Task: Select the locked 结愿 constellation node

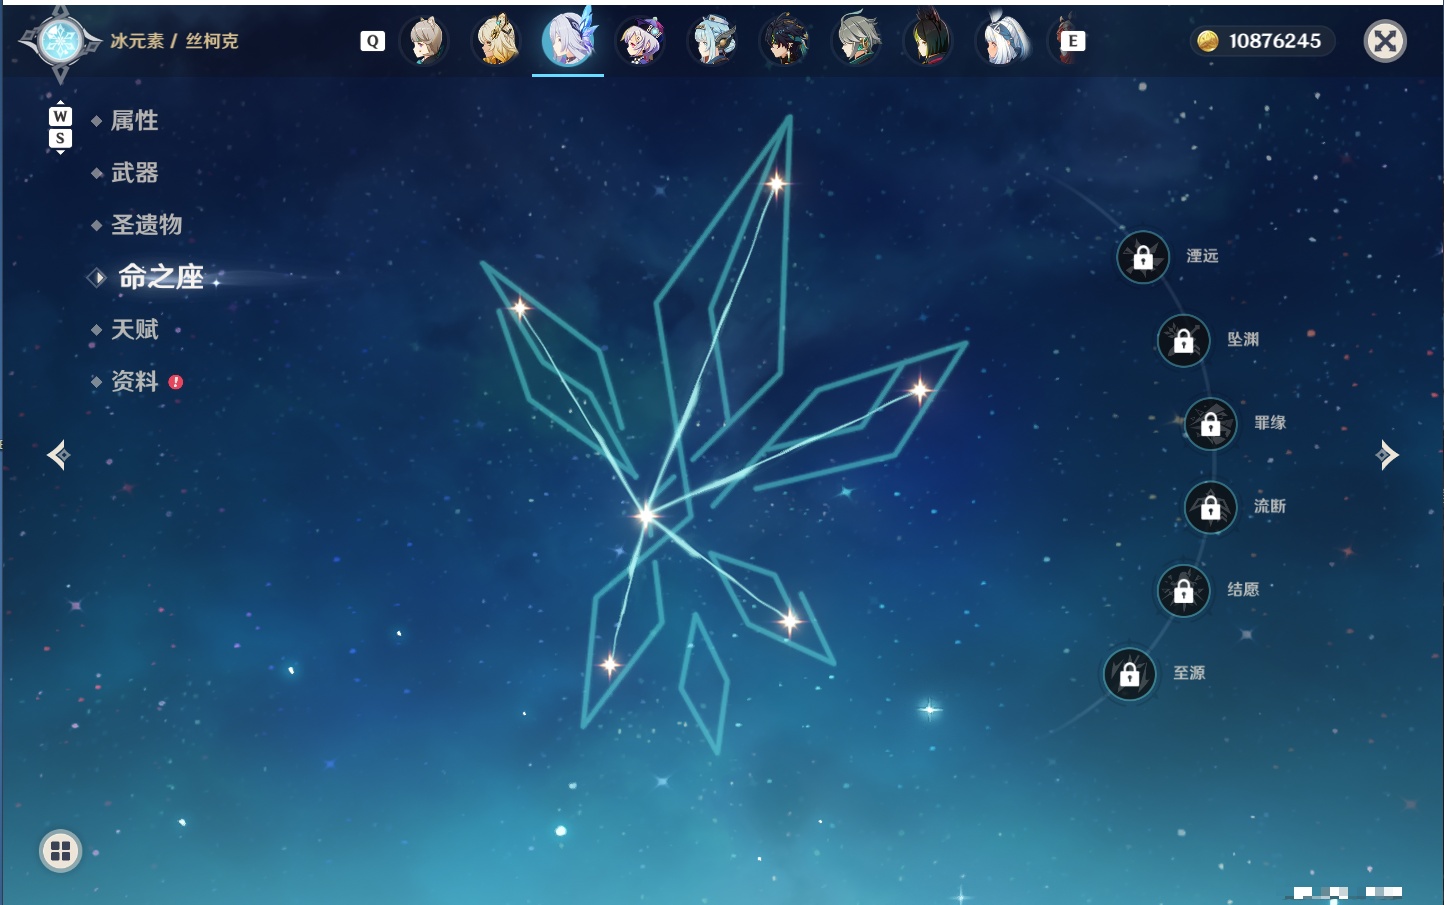Action: 1183,591
